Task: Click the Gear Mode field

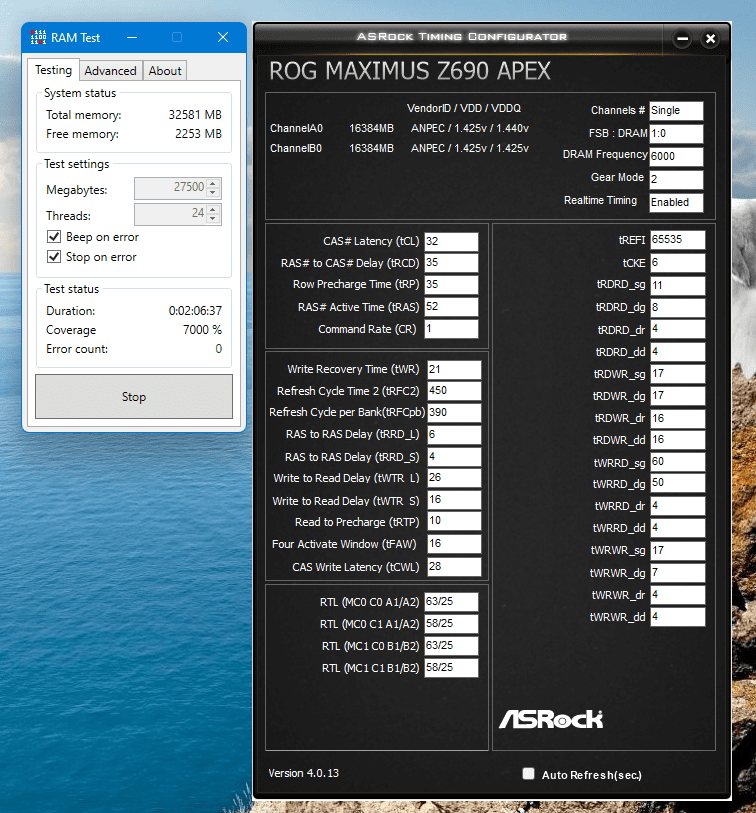Action: pos(677,179)
